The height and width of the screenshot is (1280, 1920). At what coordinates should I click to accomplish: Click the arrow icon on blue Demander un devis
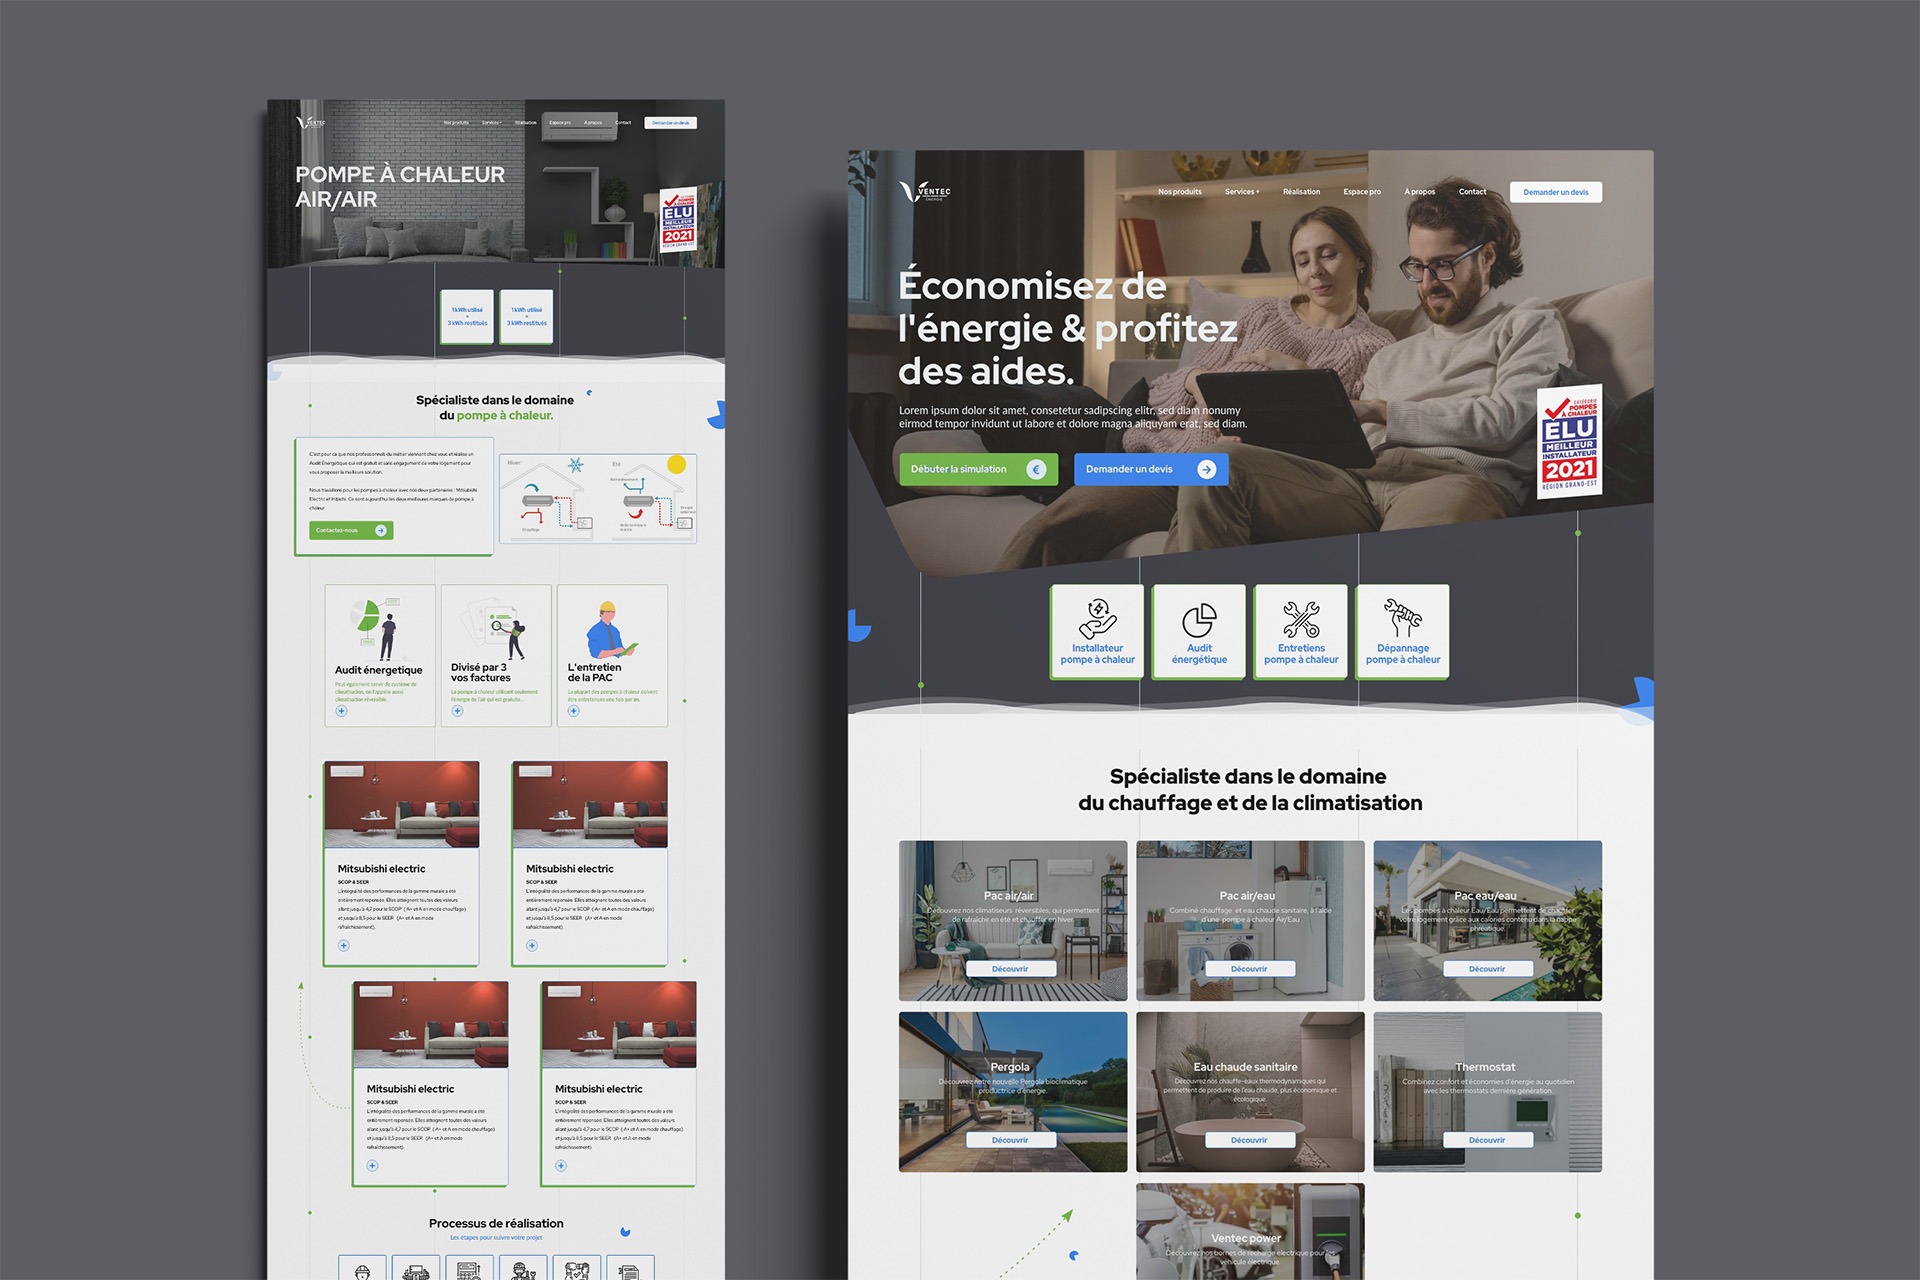click(x=1207, y=469)
